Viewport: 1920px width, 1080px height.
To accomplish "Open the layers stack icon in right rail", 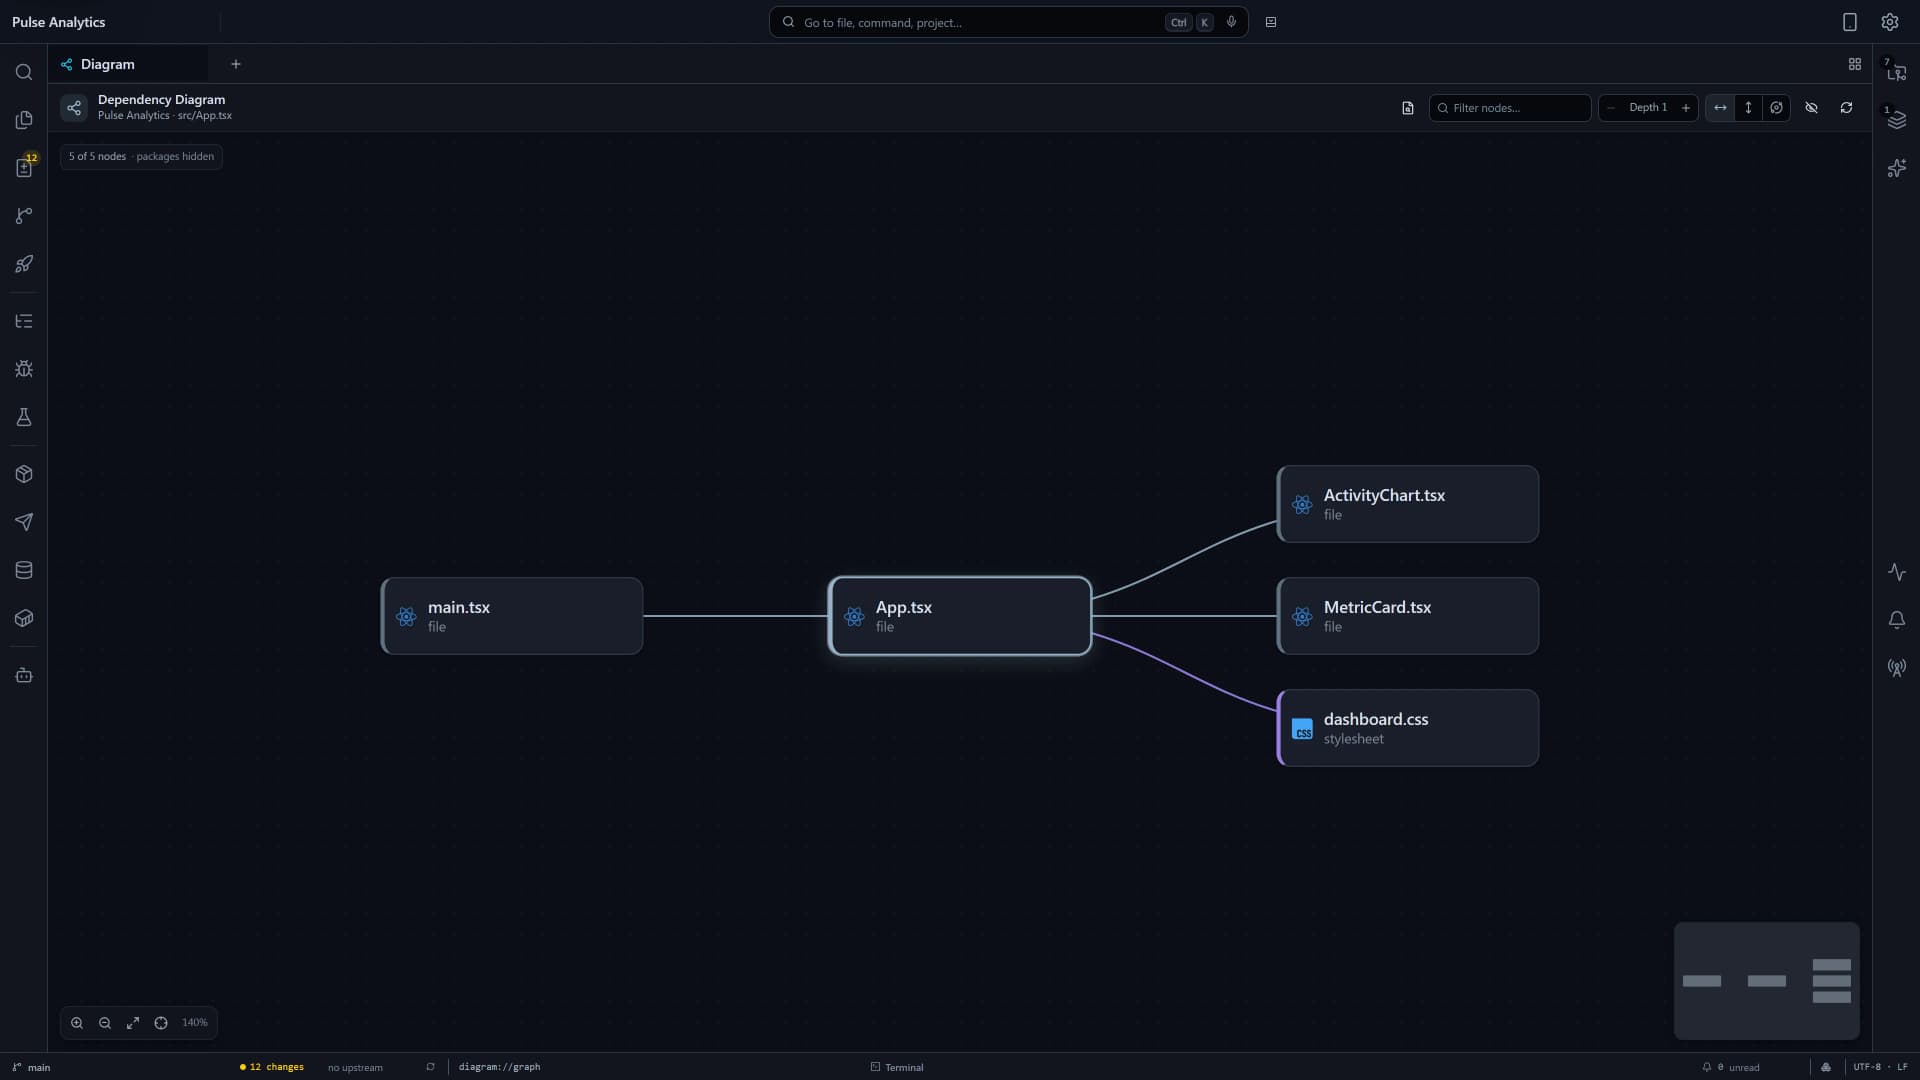I will tap(1896, 120).
